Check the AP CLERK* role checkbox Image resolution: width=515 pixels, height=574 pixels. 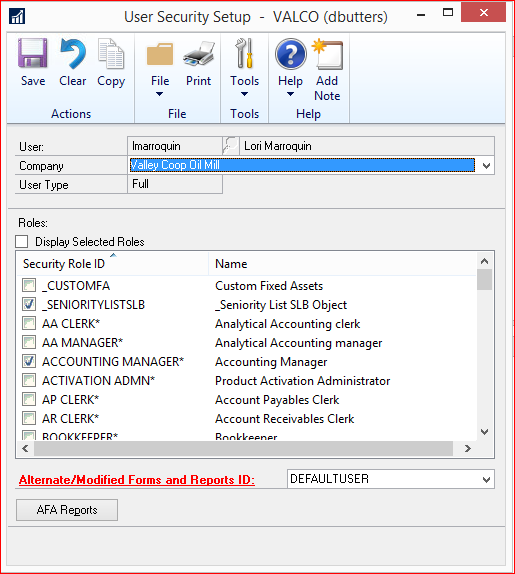[29, 399]
